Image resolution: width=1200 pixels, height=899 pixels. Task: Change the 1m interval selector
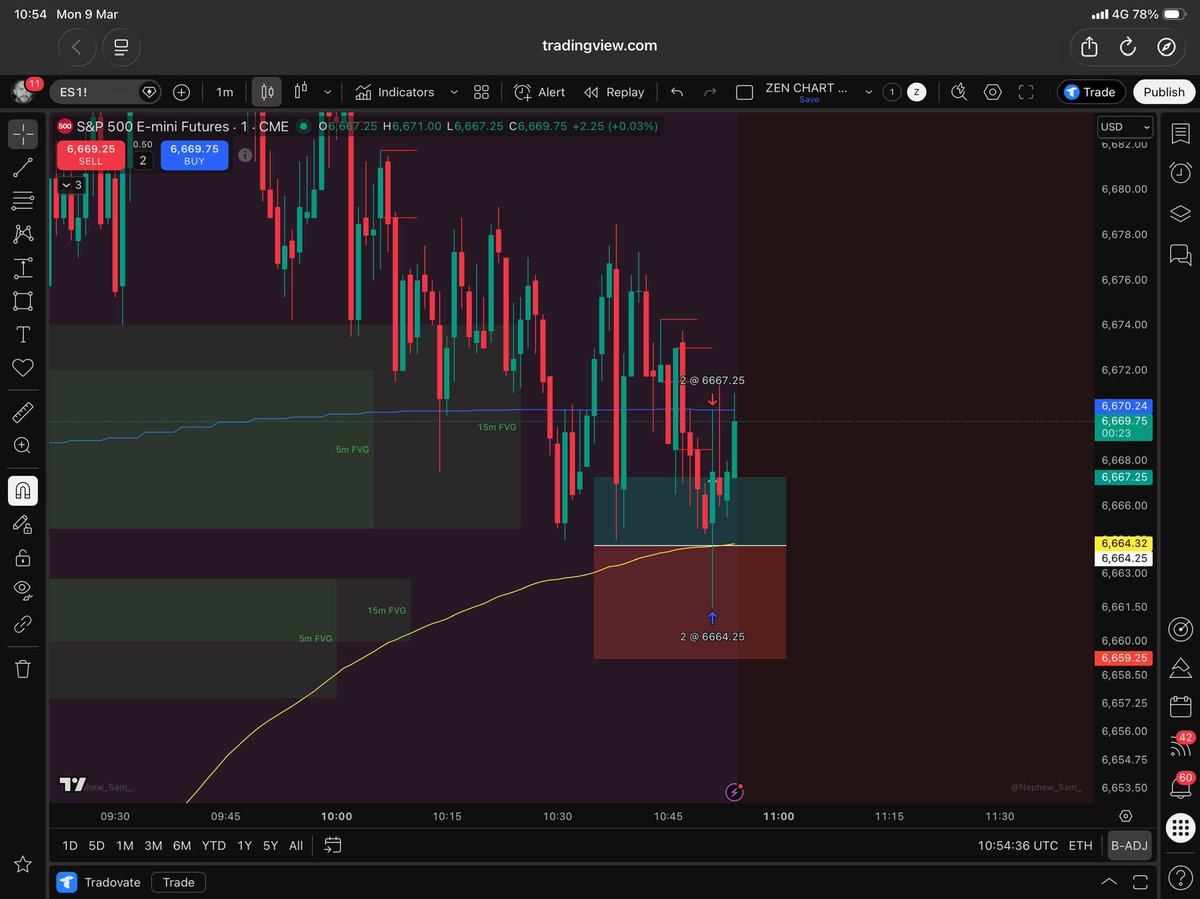[225, 92]
